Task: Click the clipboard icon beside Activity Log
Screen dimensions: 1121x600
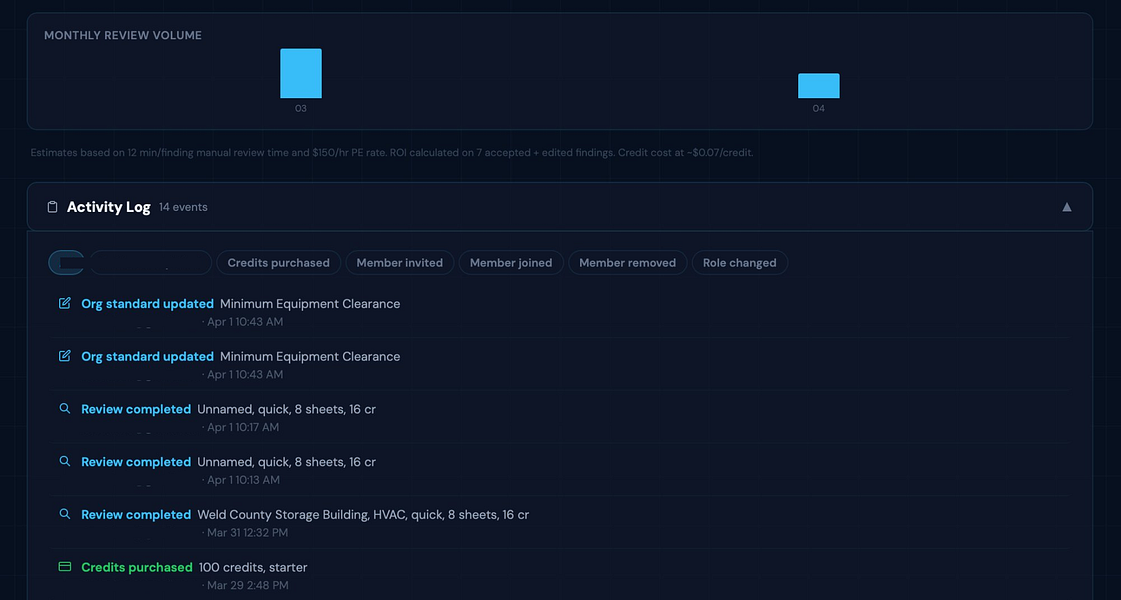Action: click(52, 207)
